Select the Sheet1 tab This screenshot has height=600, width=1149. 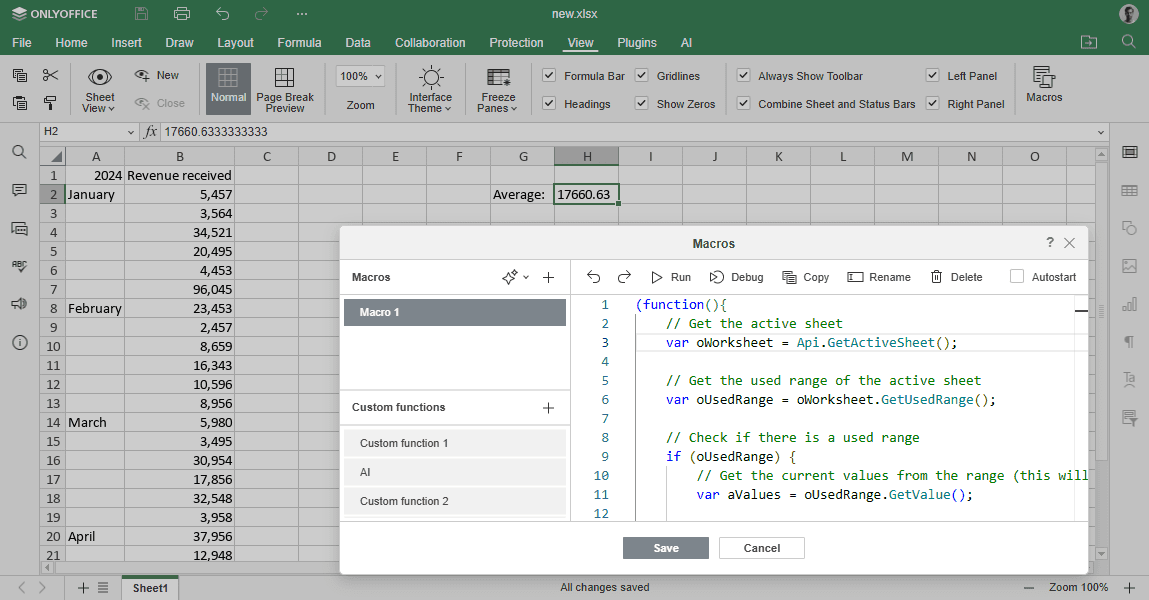click(x=150, y=588)
